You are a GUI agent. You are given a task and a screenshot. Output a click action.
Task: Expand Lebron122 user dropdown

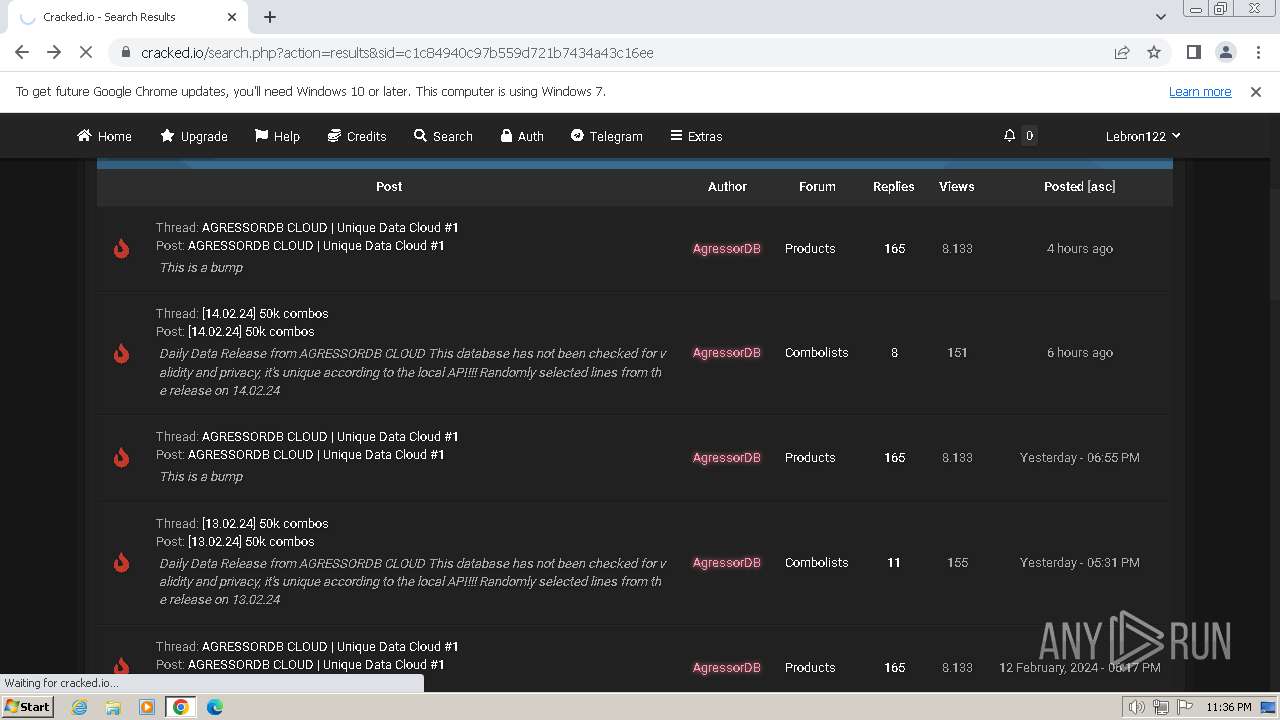click(1143, 136)
